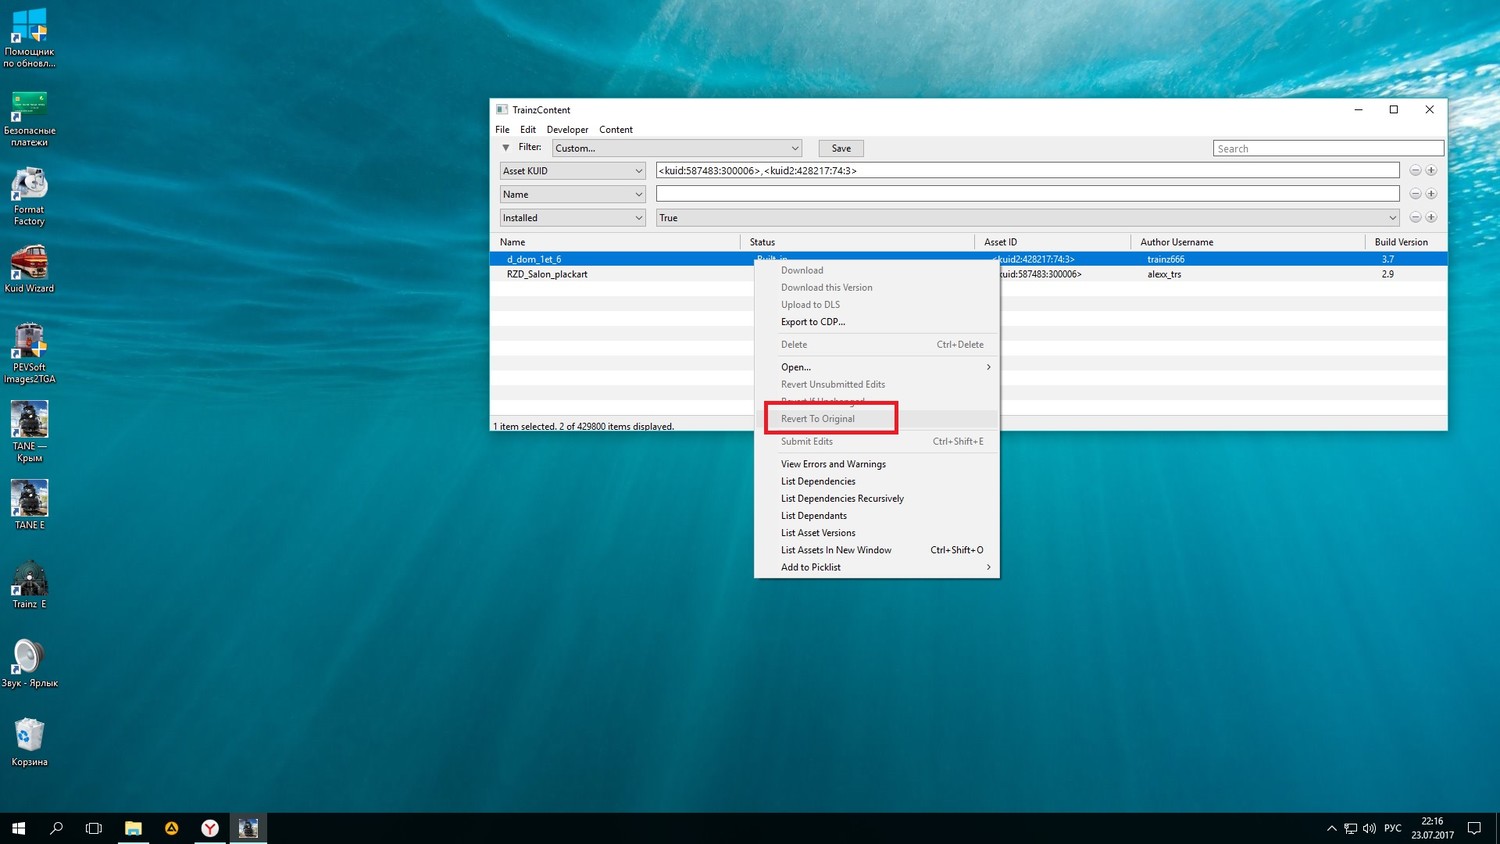Click the Save filter button
This screenshot has width=1500, height=844.
coord(841,148)
